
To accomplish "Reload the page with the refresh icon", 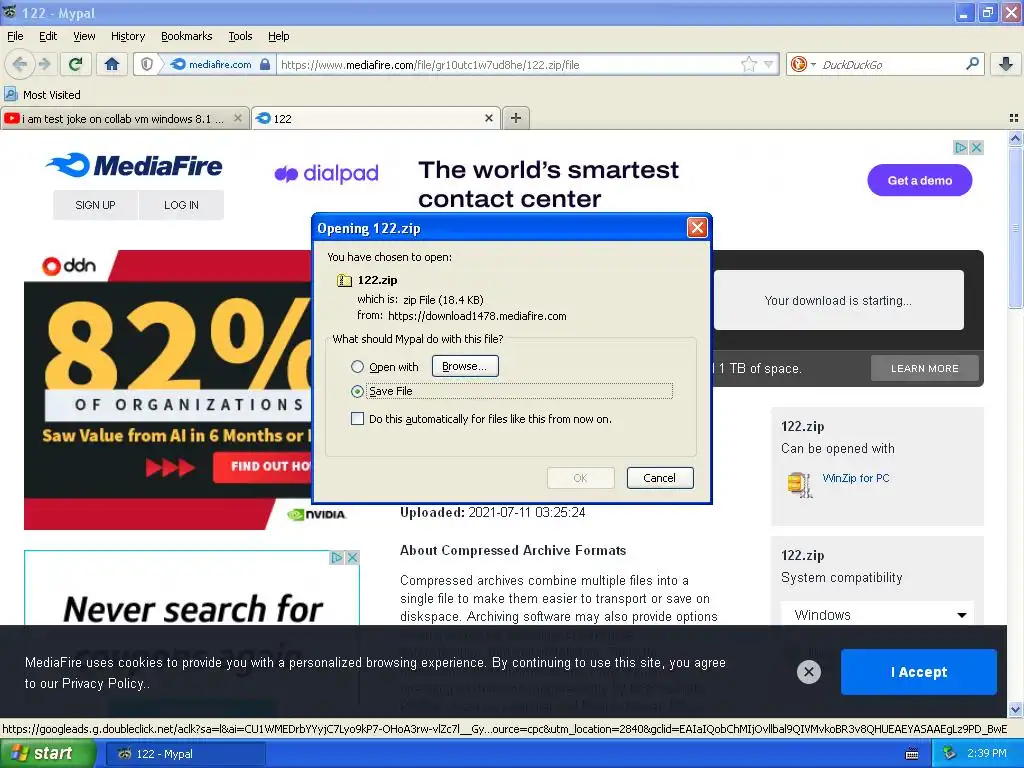I will (x=76, y=64).
